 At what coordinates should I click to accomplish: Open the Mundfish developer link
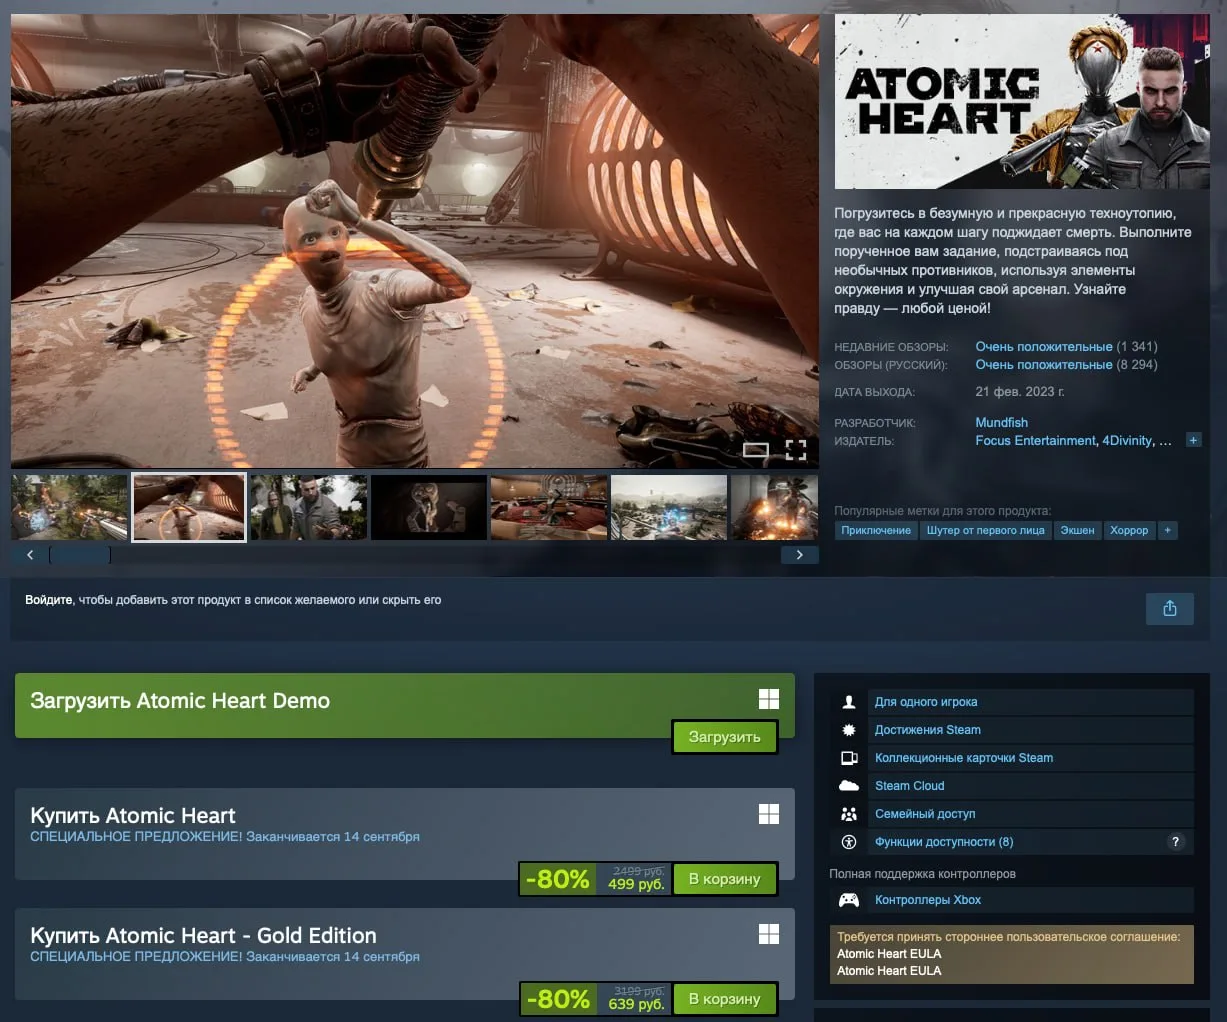tap(1001, 422)
